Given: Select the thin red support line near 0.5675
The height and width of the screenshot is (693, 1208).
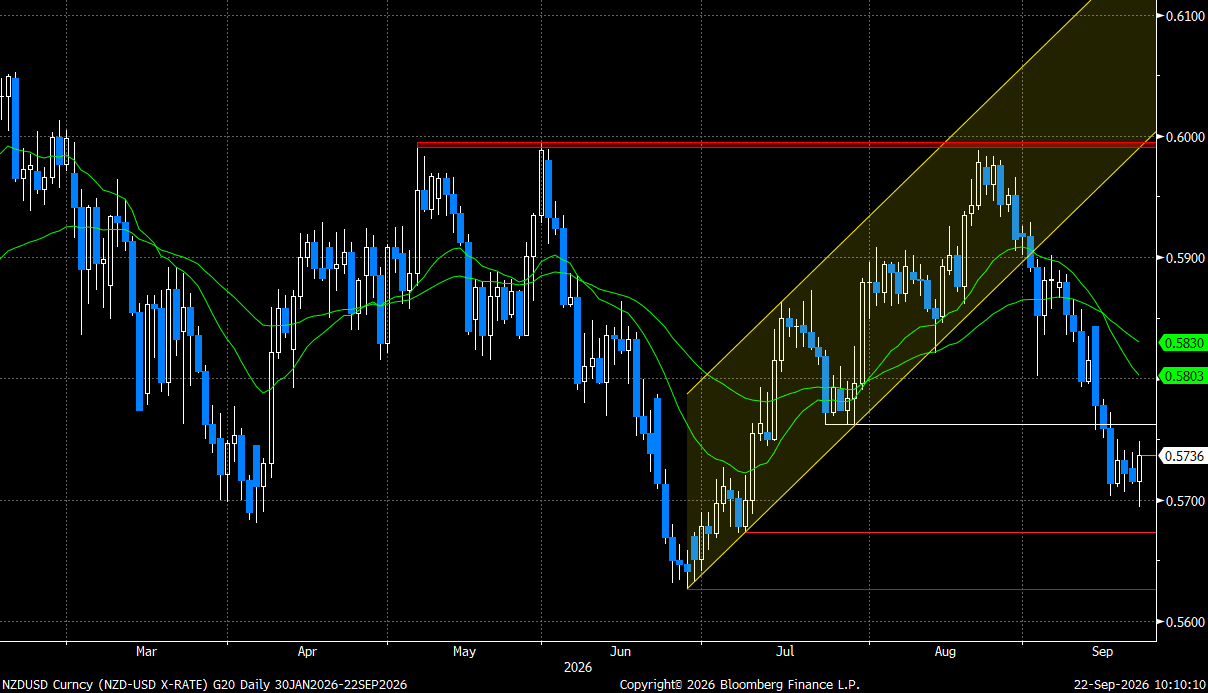Looking at the screenshot, I should [x=950, y=532].
